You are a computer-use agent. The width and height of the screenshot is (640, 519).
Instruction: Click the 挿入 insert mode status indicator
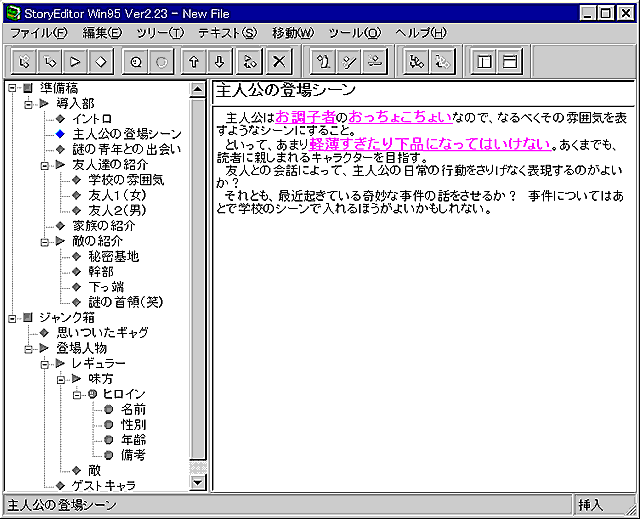click(x=590, y=505)
